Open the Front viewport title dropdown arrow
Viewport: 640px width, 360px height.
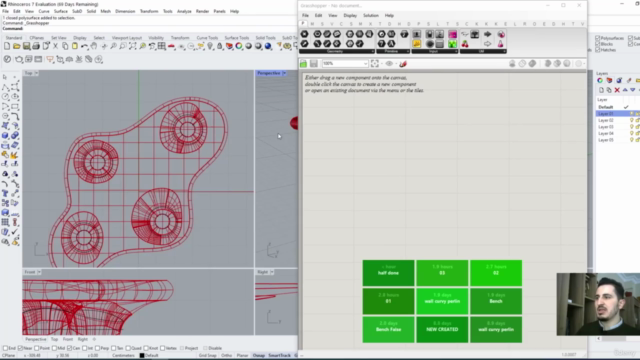39,272
